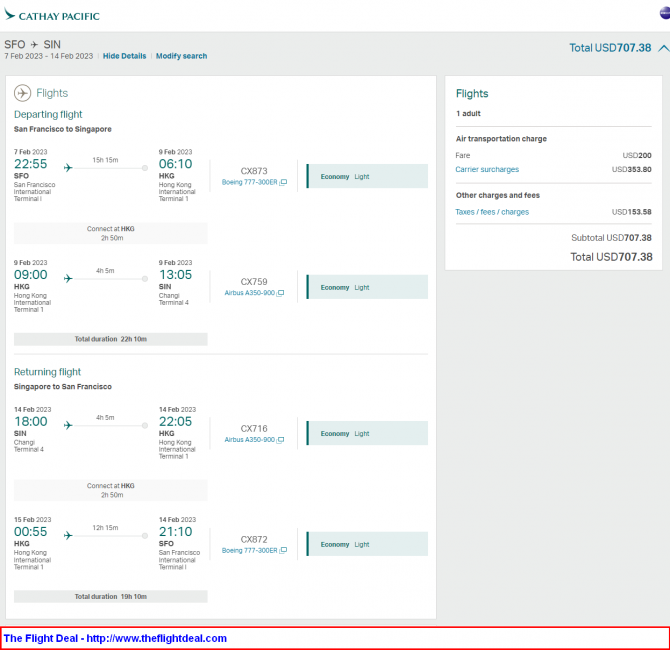The width and height of the screenshot is (670, 650).
Task: Select Economy Light fare box for CX759
Action: (x=367, y=287)
